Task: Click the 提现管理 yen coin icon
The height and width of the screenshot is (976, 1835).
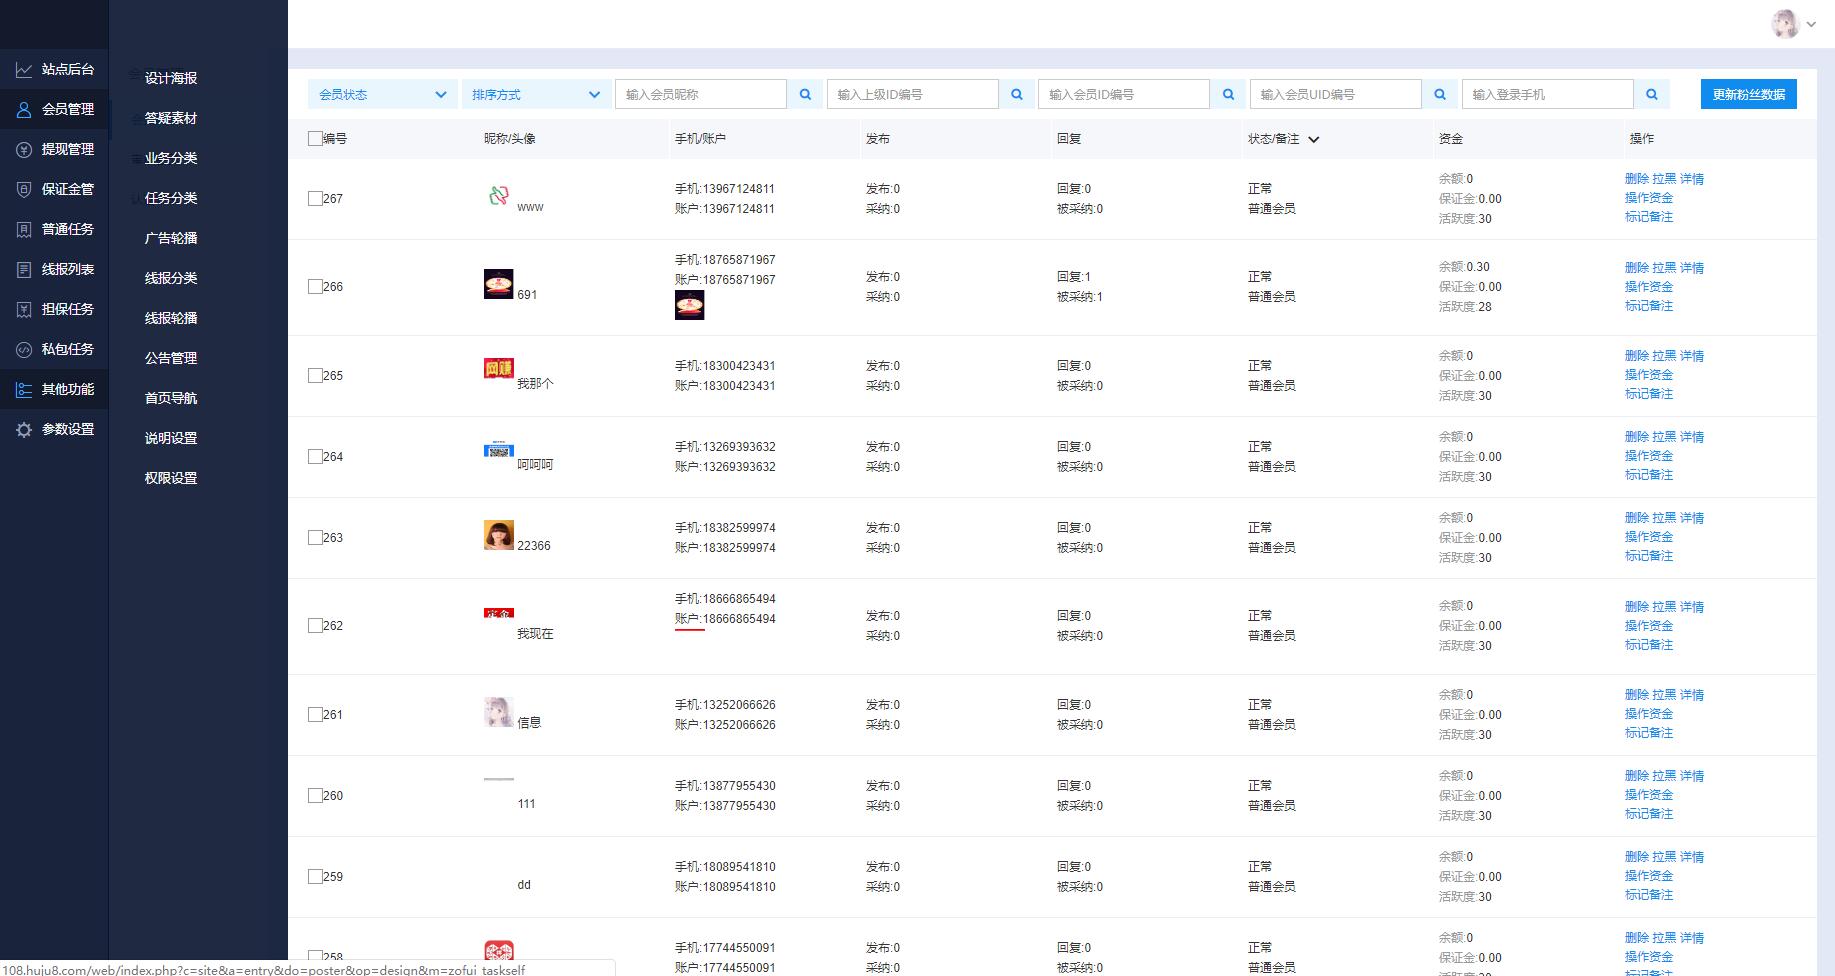Action: click(x=24, y=149)
